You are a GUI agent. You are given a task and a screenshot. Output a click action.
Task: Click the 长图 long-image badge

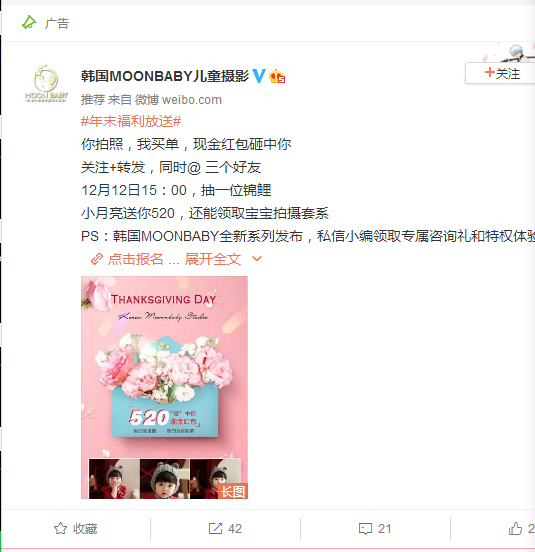click(x=233, y=491)
